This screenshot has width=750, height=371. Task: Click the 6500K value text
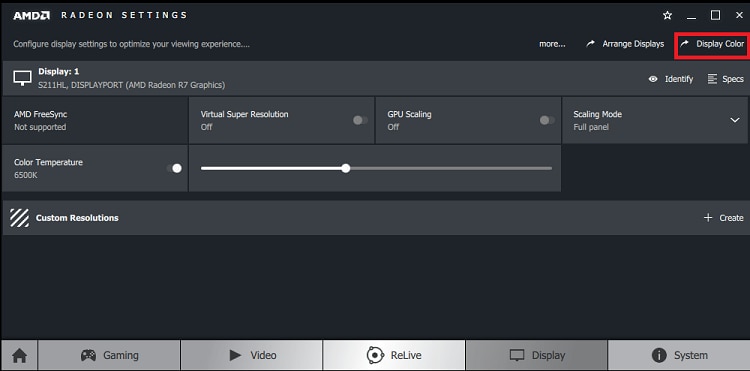(x=26, y=175)
